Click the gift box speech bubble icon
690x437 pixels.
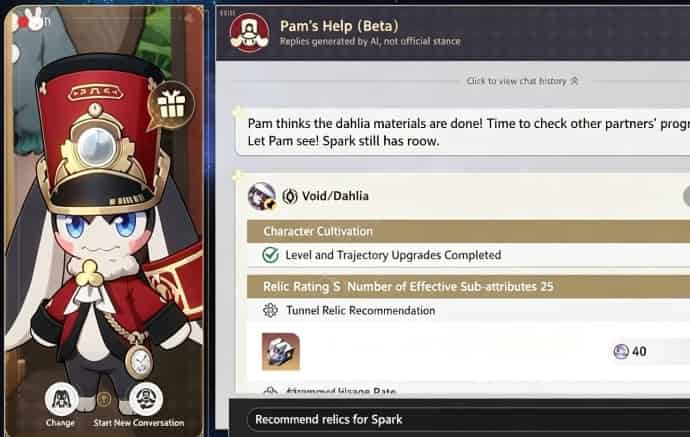pos(171,105)
